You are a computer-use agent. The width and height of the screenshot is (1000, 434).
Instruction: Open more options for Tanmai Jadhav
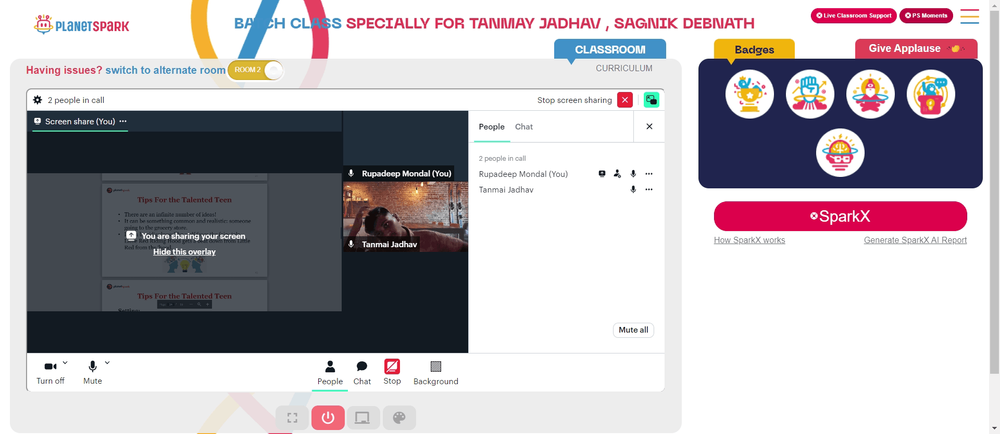649,189
